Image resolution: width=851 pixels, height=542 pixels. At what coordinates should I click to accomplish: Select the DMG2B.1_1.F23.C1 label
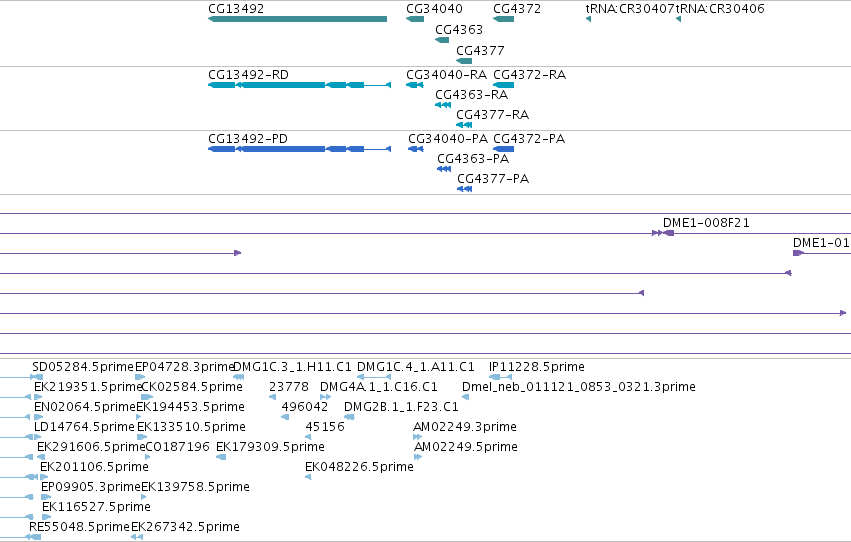(x=402, y=407)
